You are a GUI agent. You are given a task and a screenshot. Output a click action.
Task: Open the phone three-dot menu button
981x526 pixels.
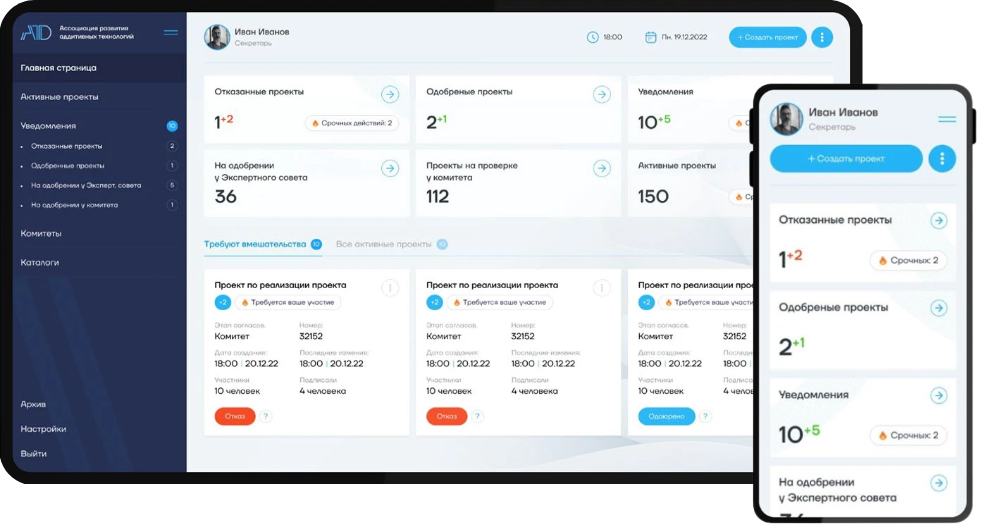942,159
